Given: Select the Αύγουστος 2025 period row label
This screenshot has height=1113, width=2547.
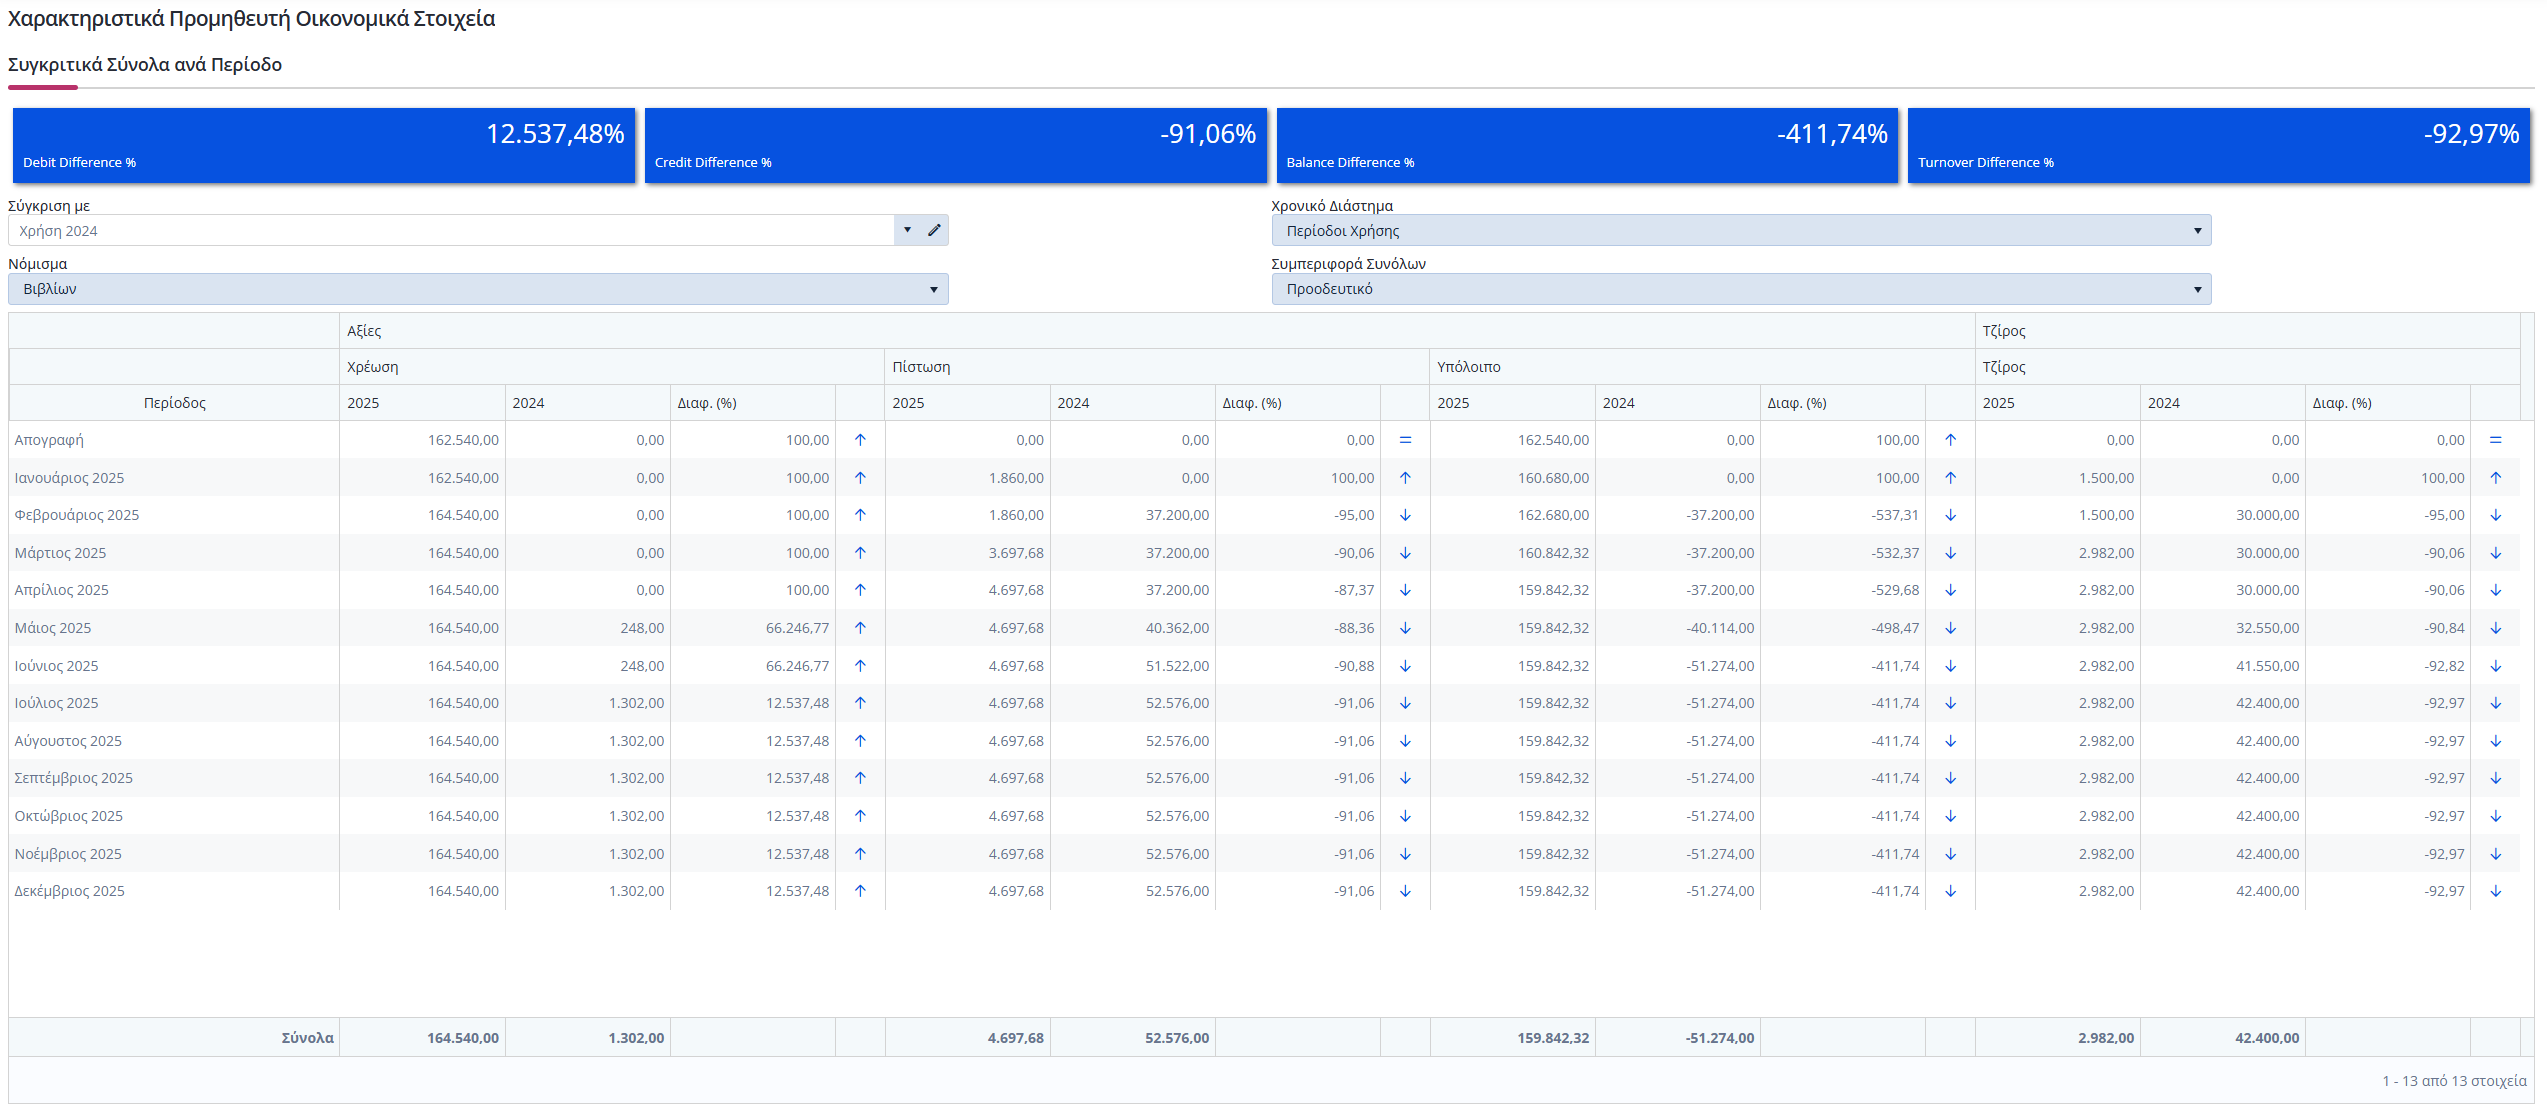Looking at the screenshot, I should click(x=68, y=741).
